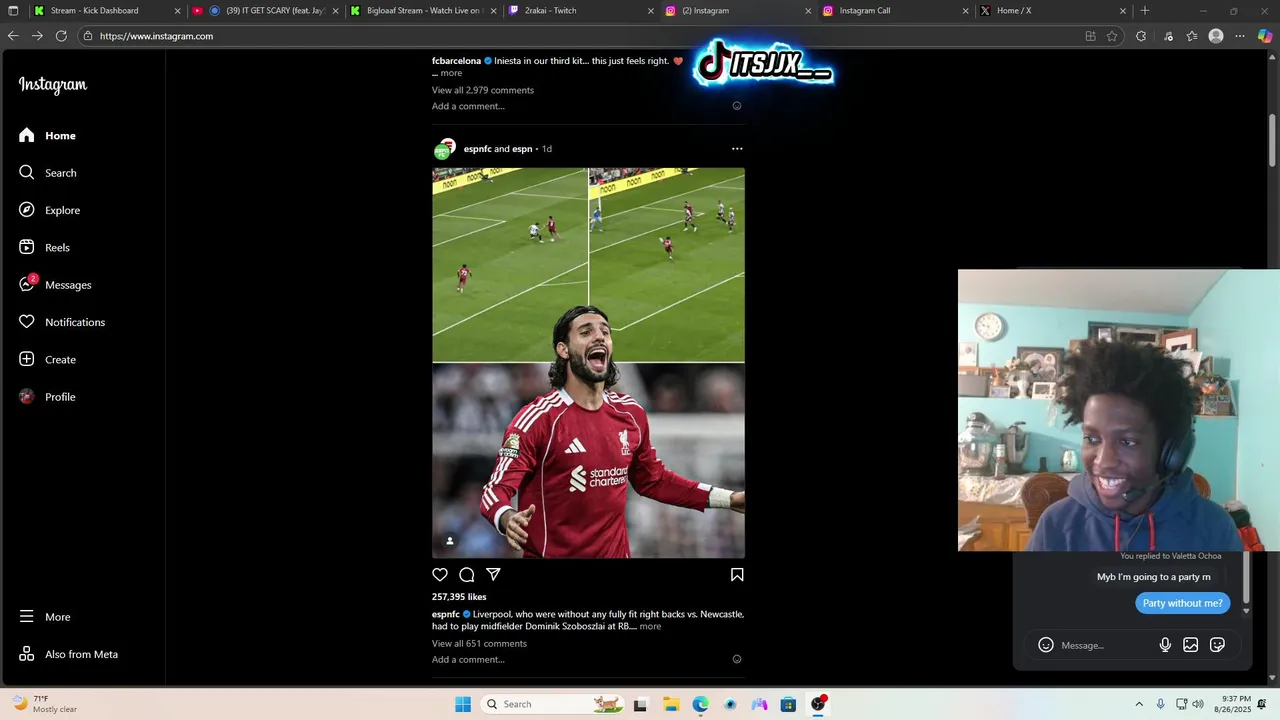
Task: Open Microsoft Store from taskbar
Action: pyautogui.click(x=788, y=704)
